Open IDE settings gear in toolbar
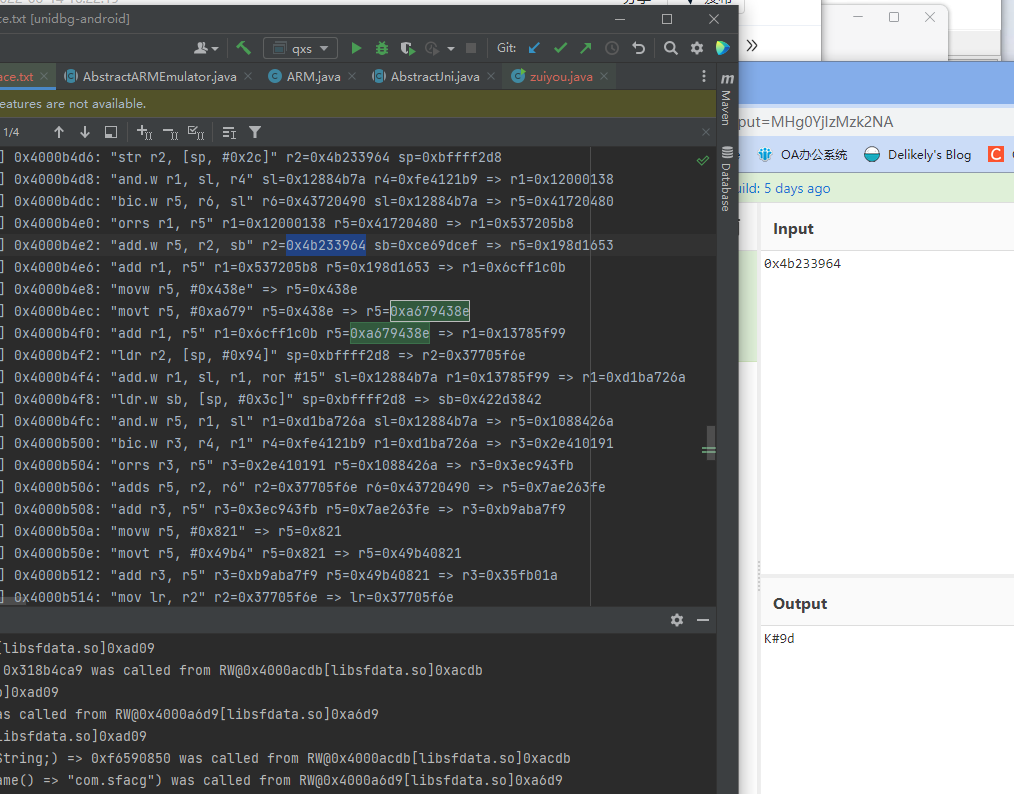Screen dimensions: 1014x794 (x=696, y=48)
